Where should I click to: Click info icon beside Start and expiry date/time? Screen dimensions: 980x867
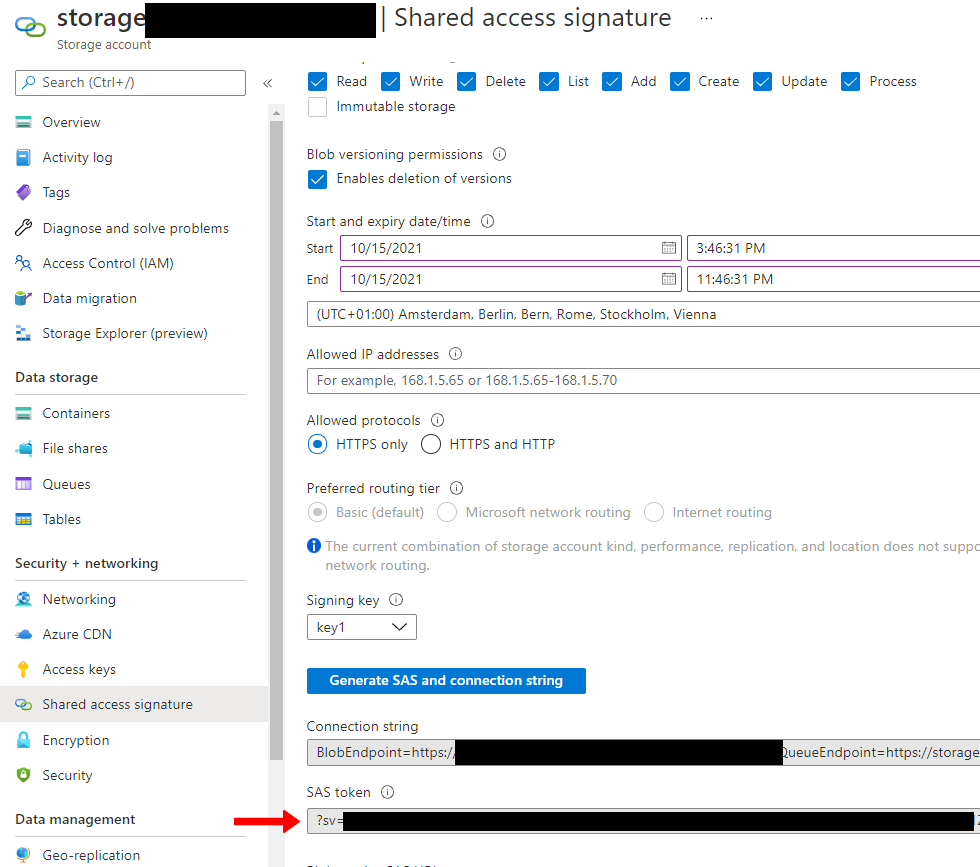488,221
